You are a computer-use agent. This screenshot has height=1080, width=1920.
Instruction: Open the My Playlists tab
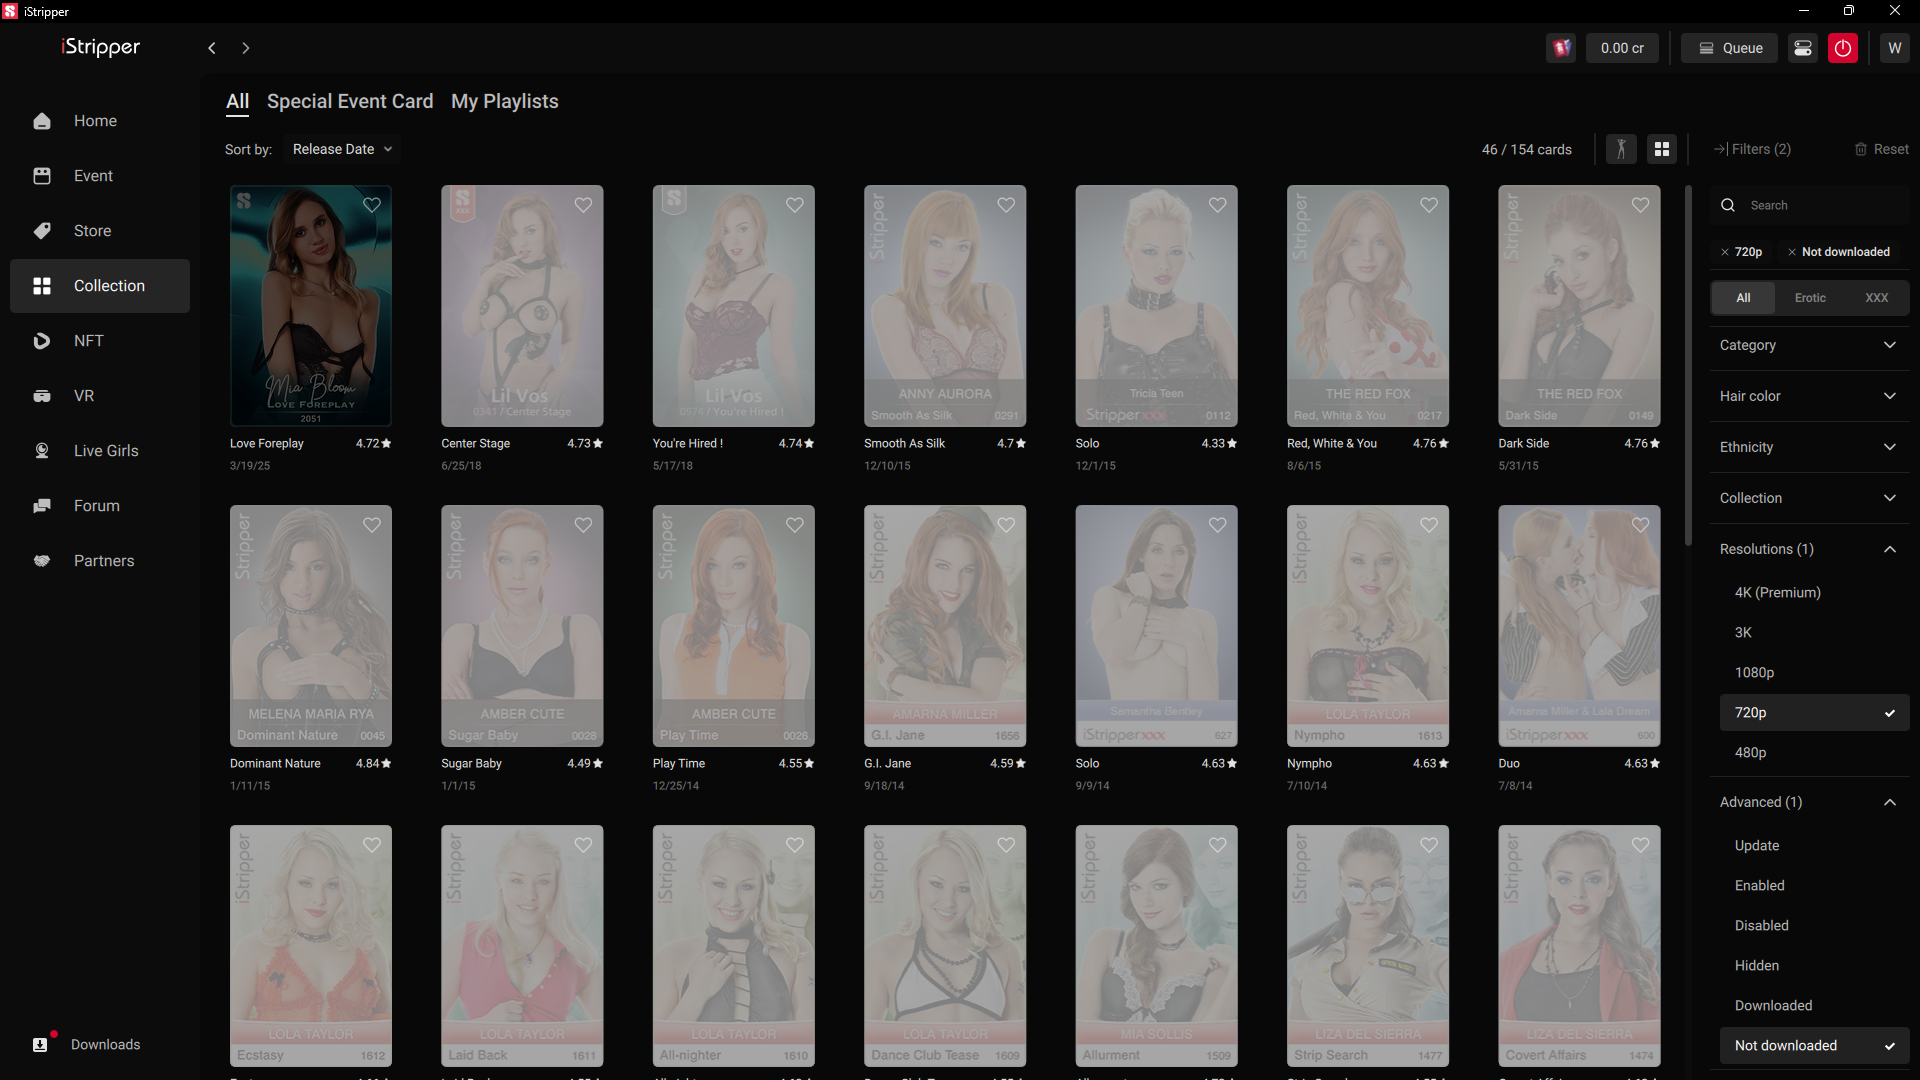[x=504, y=101]
